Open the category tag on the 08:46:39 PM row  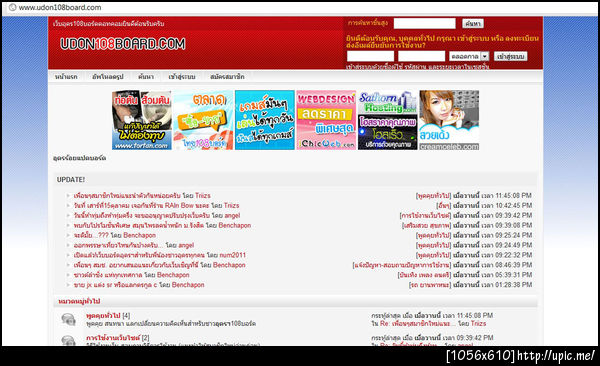(x=402, y=265)
